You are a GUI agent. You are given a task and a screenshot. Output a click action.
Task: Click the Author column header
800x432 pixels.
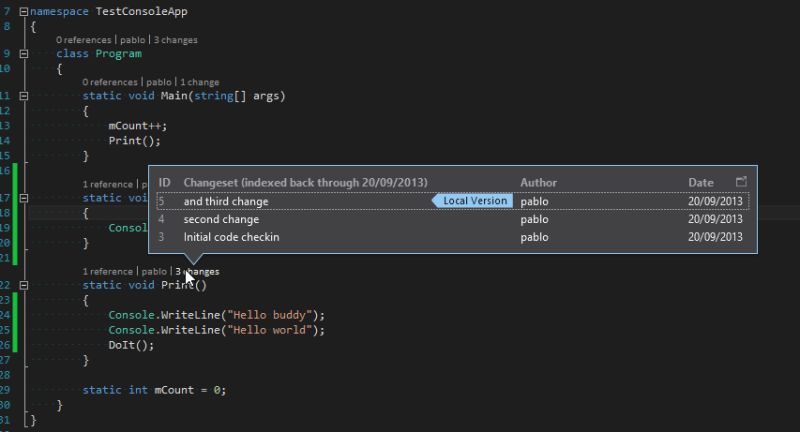point(538,183)
